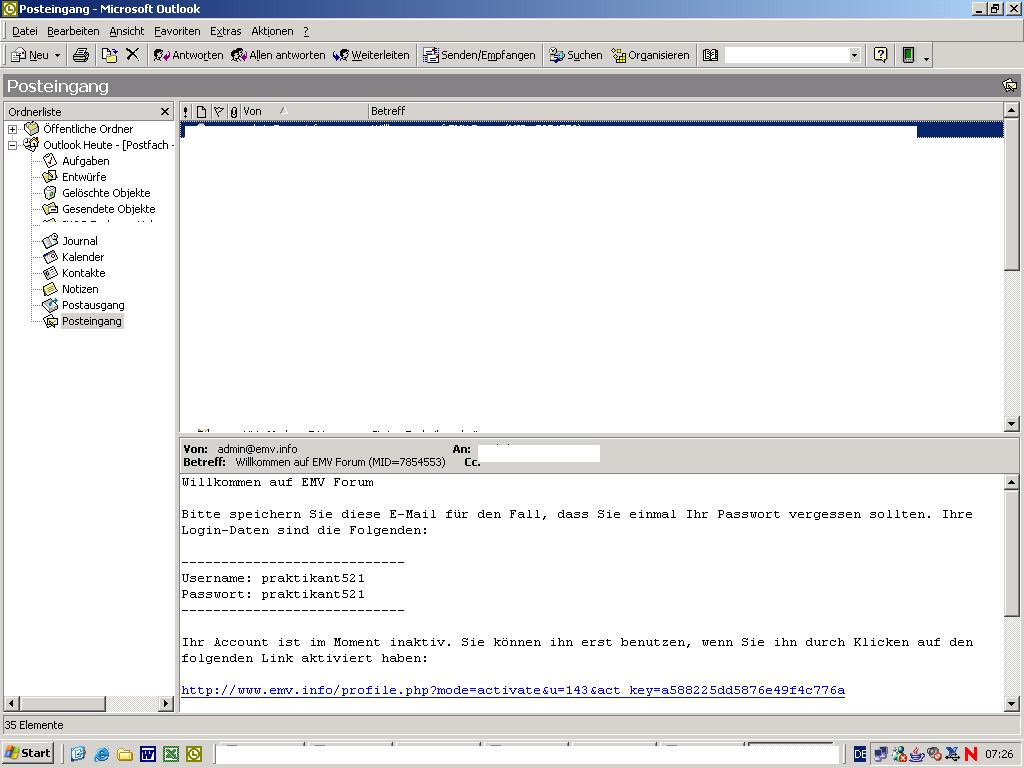1024x768 pixels.
Task: Click the red N icon in system tray
Action: coord(971,754)
